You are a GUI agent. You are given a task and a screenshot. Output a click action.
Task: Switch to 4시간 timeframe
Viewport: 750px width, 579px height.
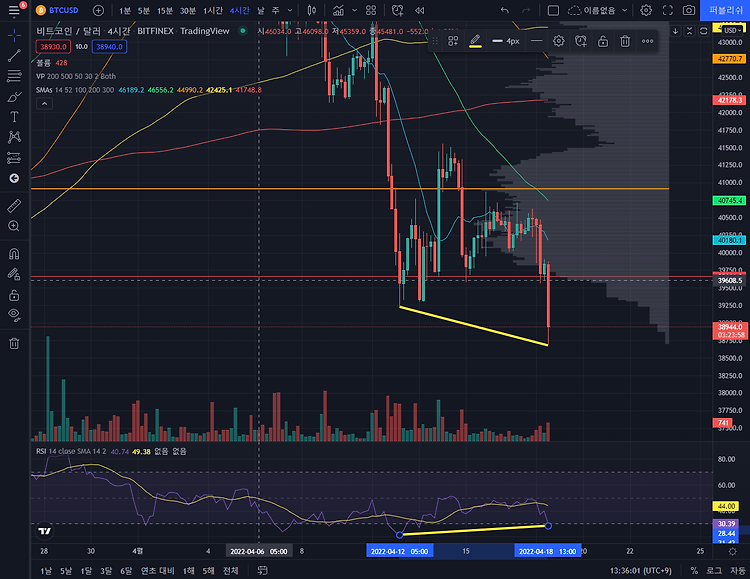point(239,10)
